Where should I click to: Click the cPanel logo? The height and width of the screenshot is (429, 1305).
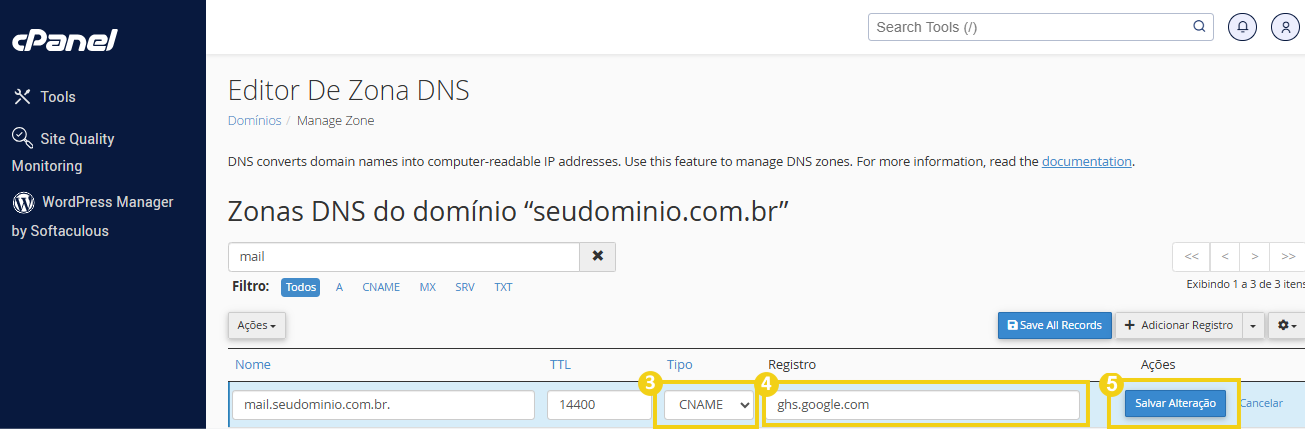(x=64, y=41)
